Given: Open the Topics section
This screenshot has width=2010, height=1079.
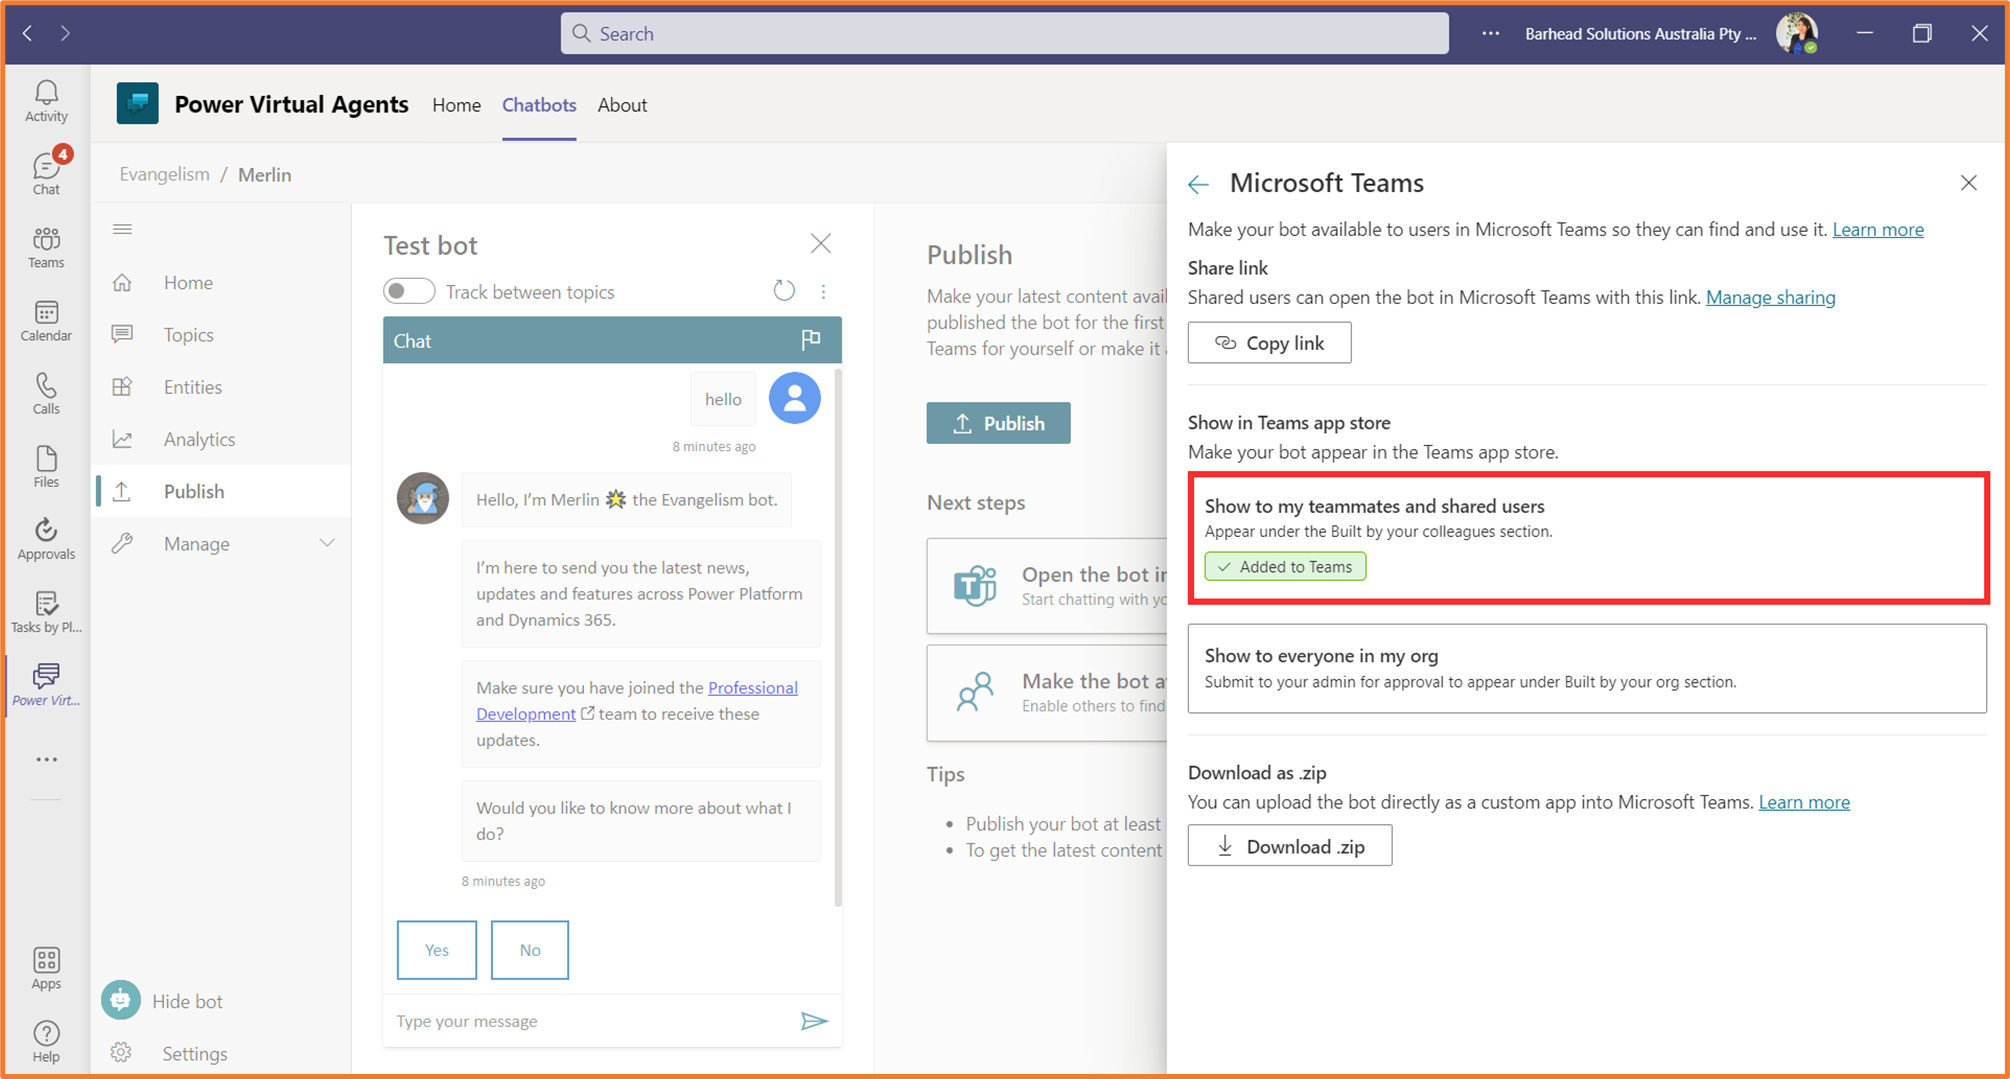Looking at the screenshot, I should 188,334.
